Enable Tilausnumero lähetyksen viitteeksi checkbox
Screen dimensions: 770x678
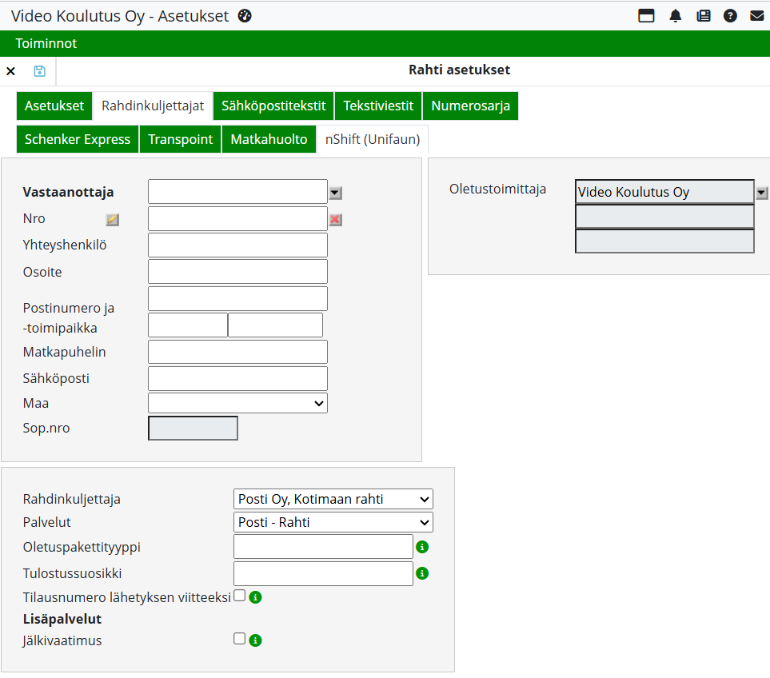[x=240, y=596]
